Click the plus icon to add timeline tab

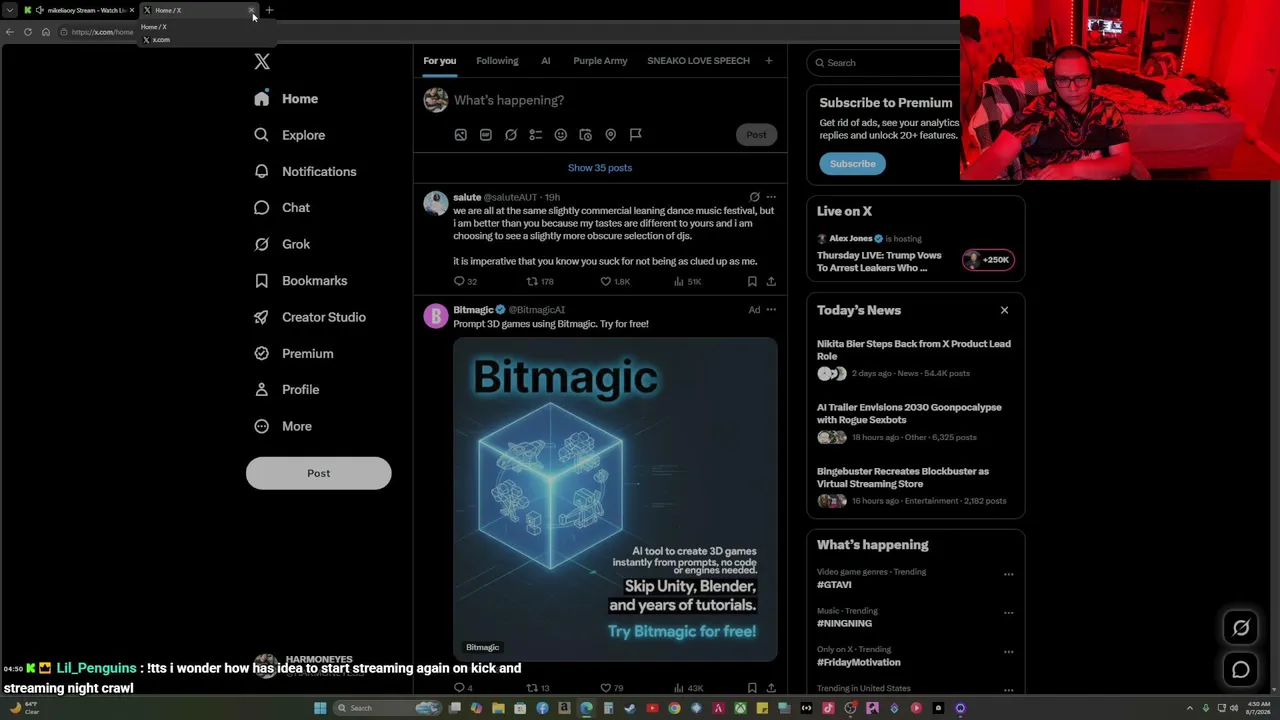pyautogui.click(x=768, y=61)
